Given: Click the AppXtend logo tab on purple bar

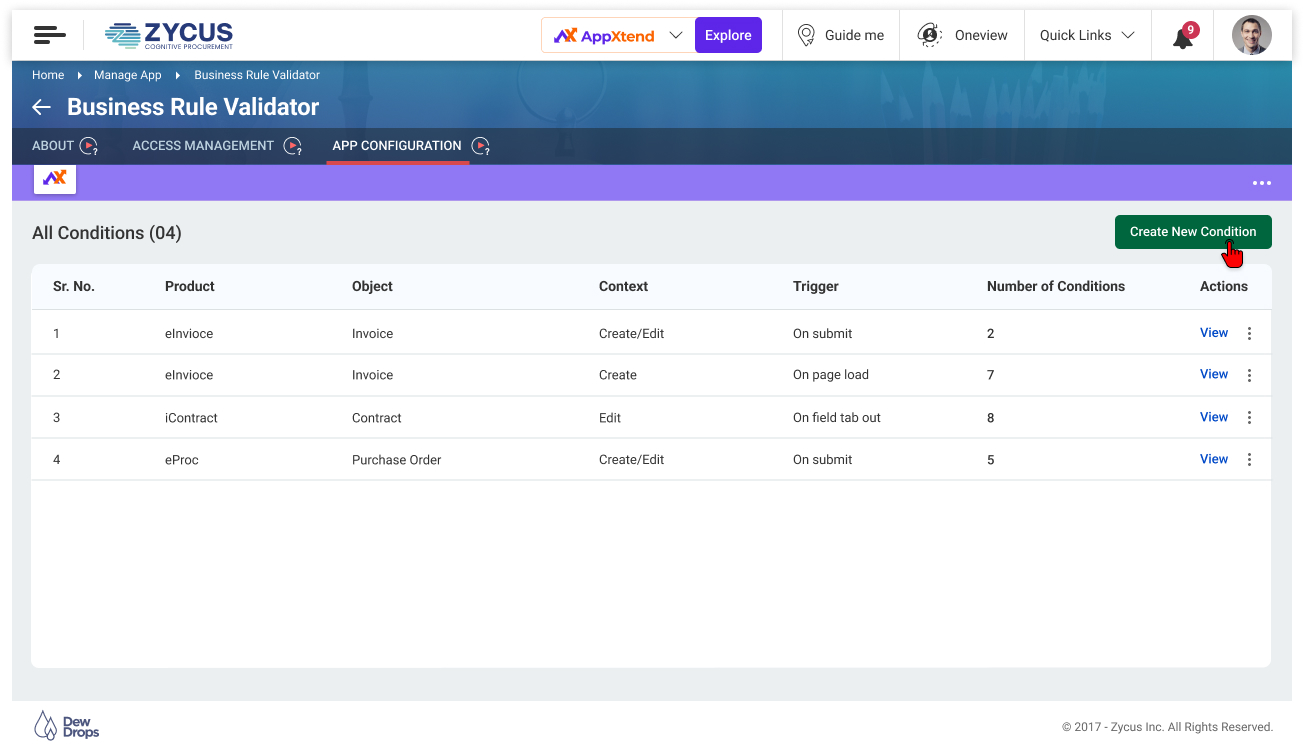Looking at the screenshot, I should pos(55,178).
